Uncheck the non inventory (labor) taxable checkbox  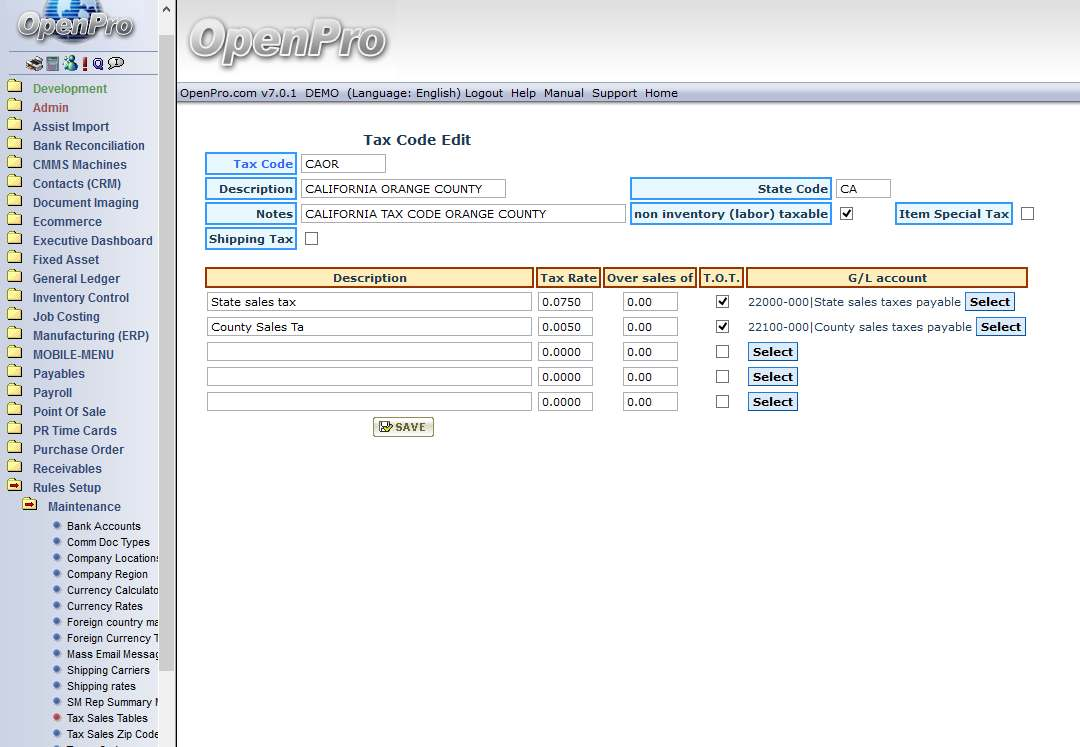(x=846, y=214)
